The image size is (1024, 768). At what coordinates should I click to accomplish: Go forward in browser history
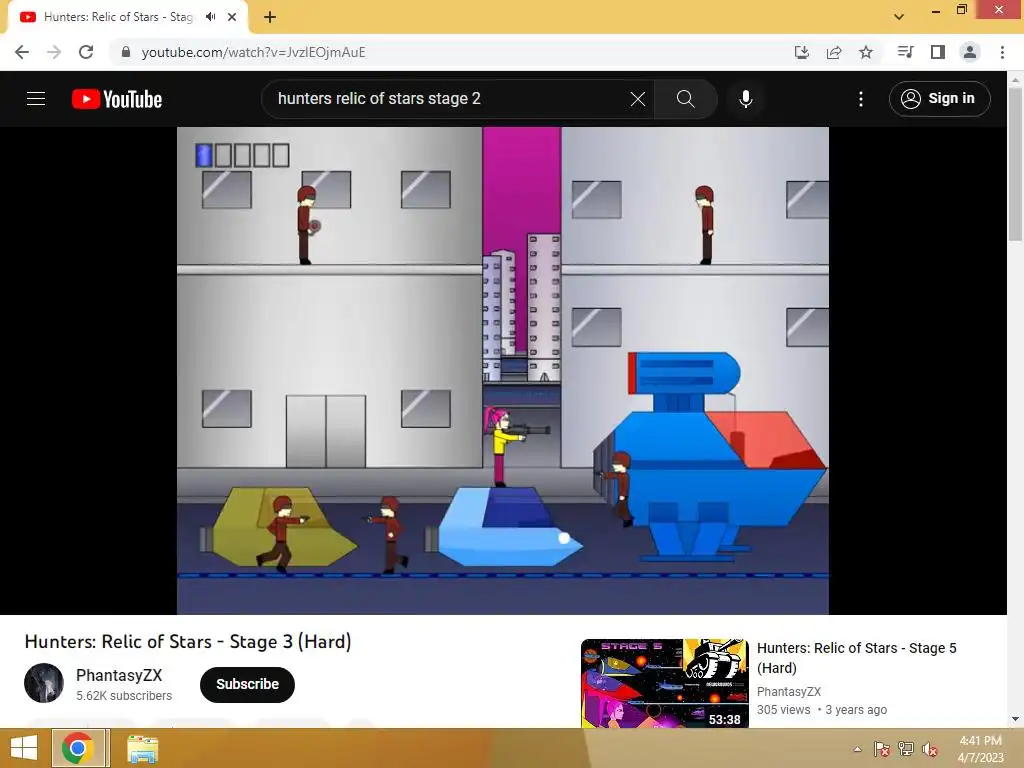coord(54,52)
